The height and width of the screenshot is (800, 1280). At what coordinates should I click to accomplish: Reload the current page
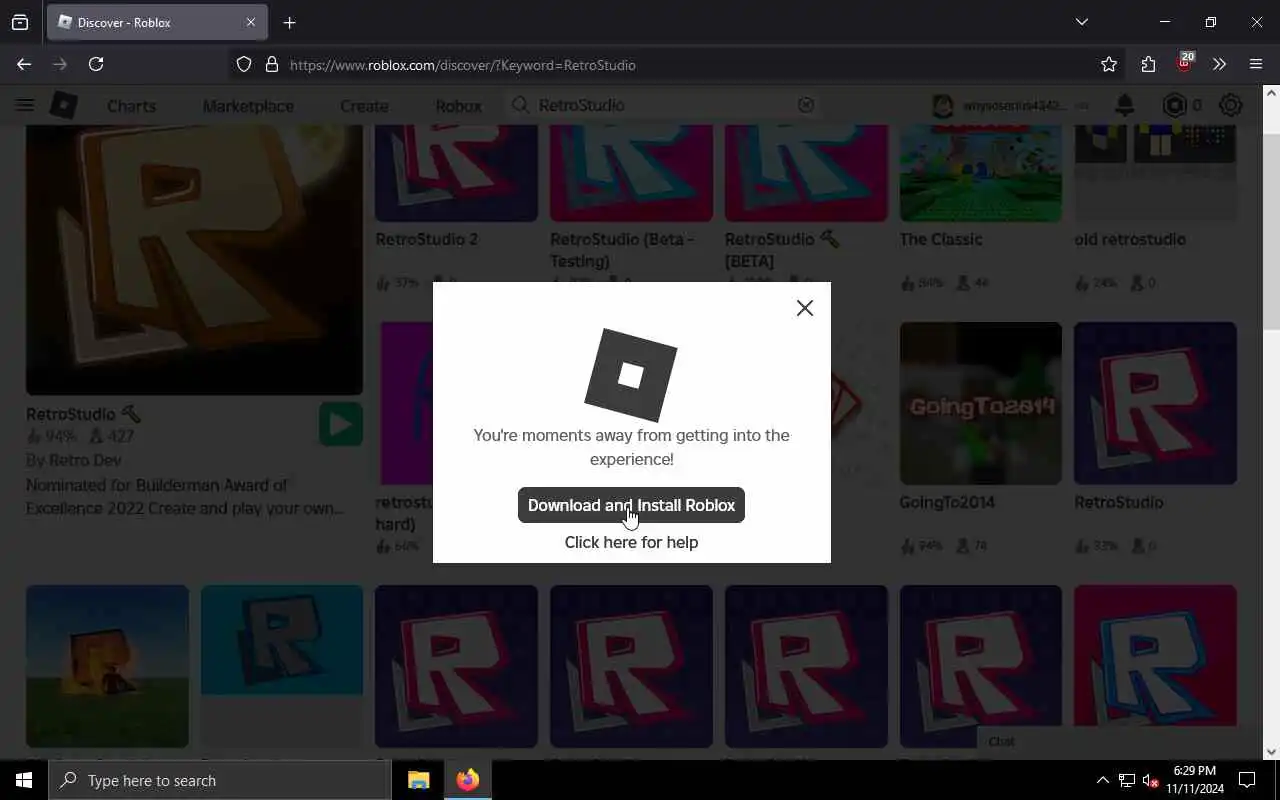(96, 64)
